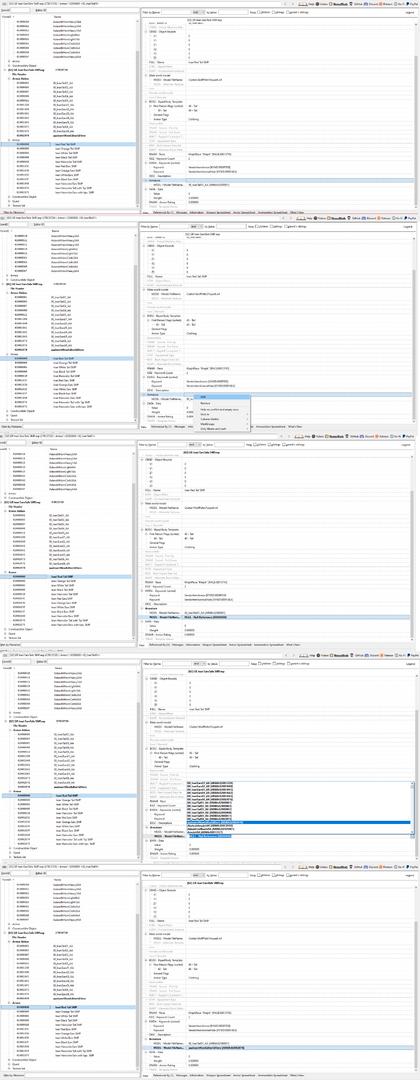Open GitHub icon in the open-dropdown-list screenshot

357,655
